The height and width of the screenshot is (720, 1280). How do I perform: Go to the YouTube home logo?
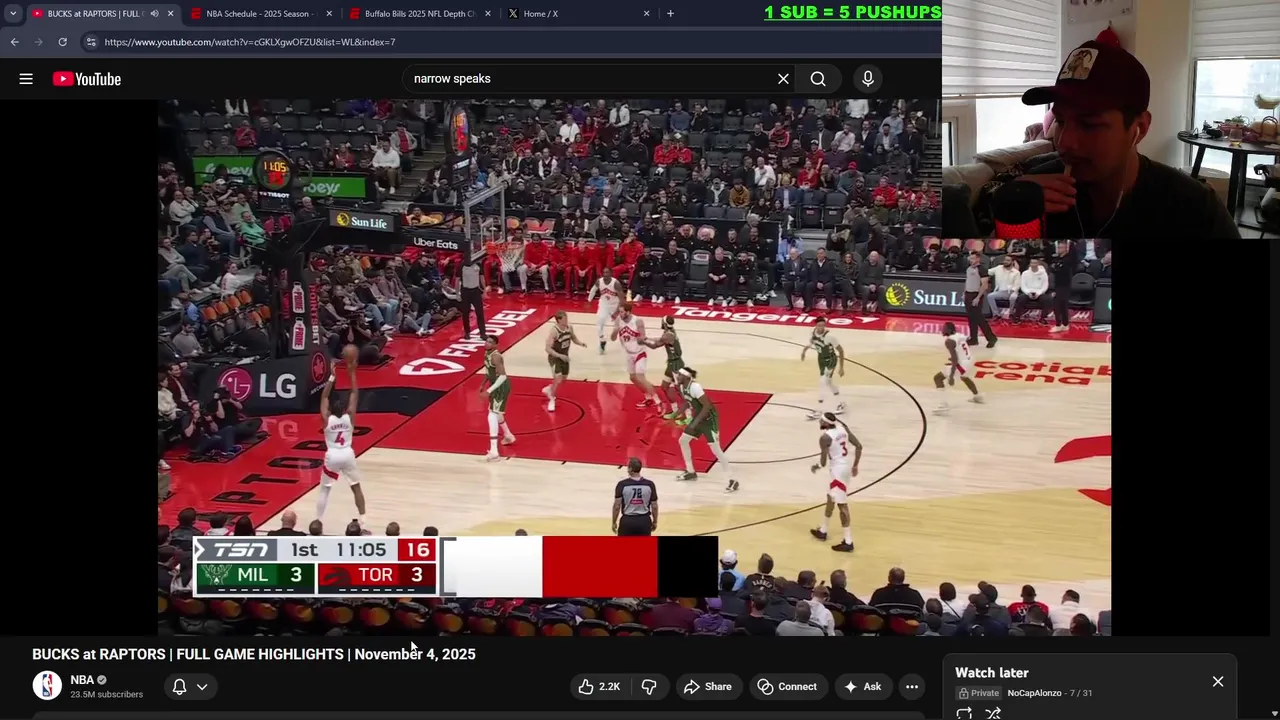pos(87,79)
